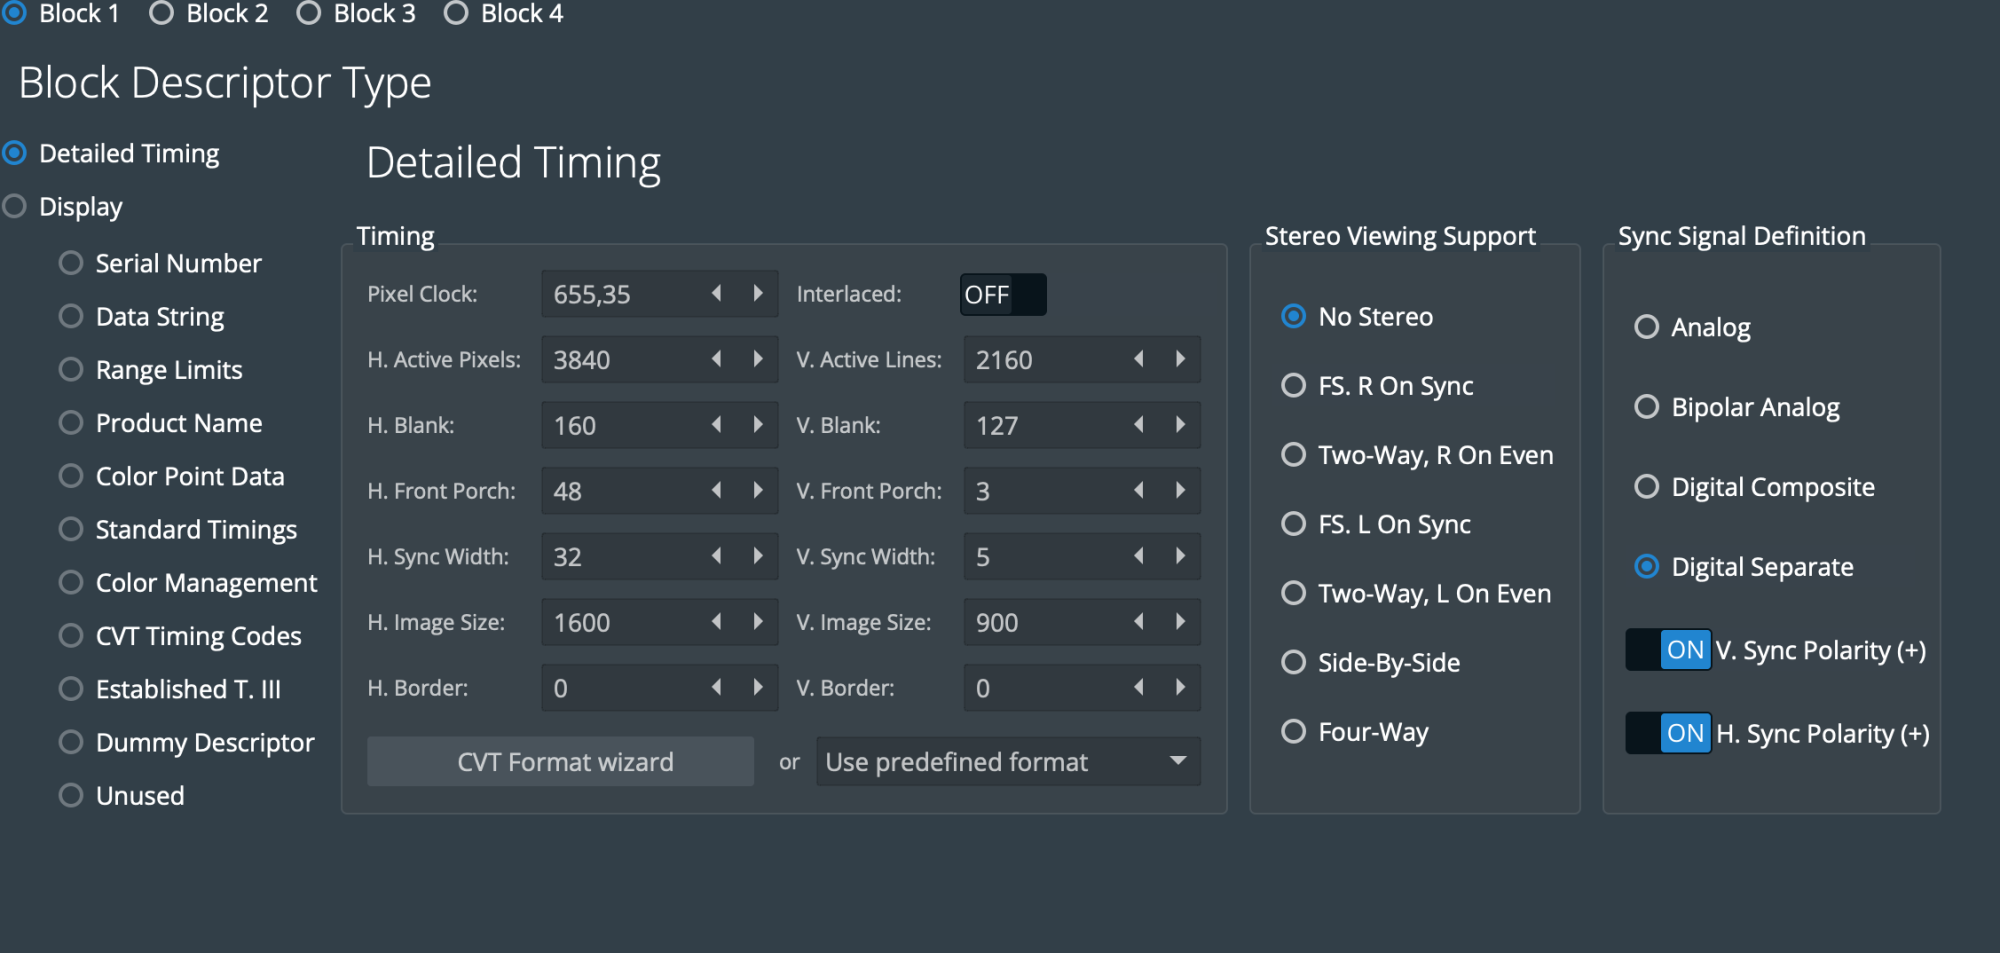The image size is (2000, 953).
Task: Increase H. Image Size with right arrow
Action: click(x=758, y=622)
